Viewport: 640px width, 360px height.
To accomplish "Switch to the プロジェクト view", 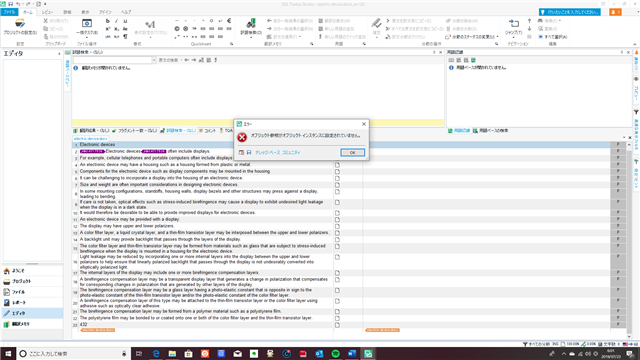I will click(32, 281).
